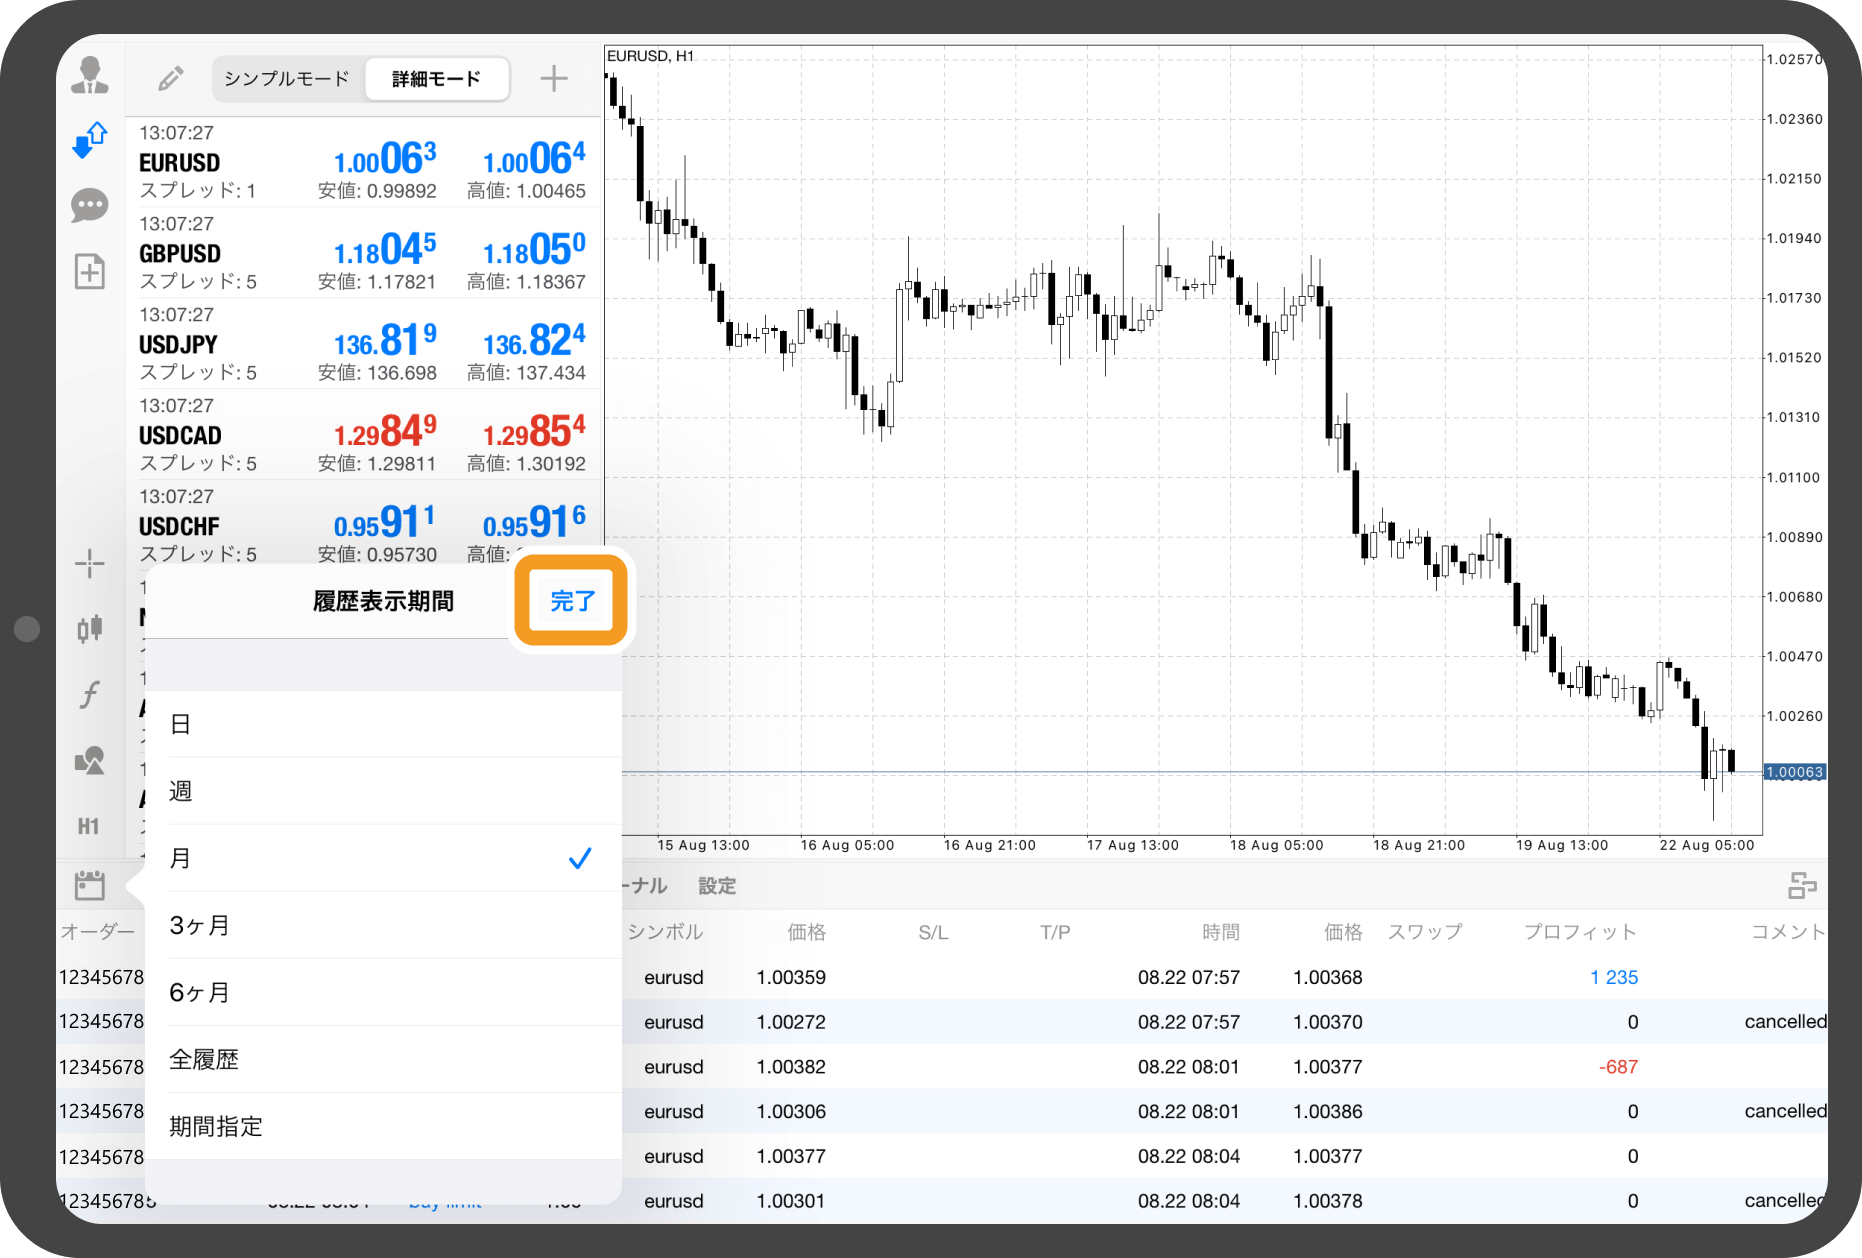Click the price cell 1.00272
1862x1258 pixels.
791,1022
